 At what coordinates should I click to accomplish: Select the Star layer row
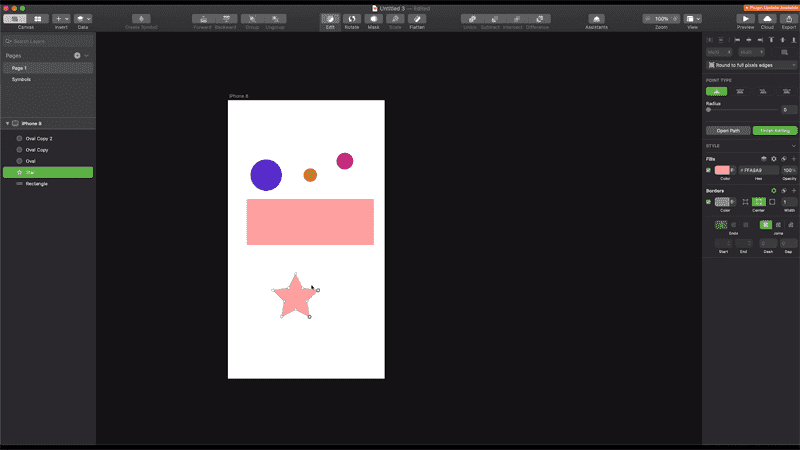point(48,172)
